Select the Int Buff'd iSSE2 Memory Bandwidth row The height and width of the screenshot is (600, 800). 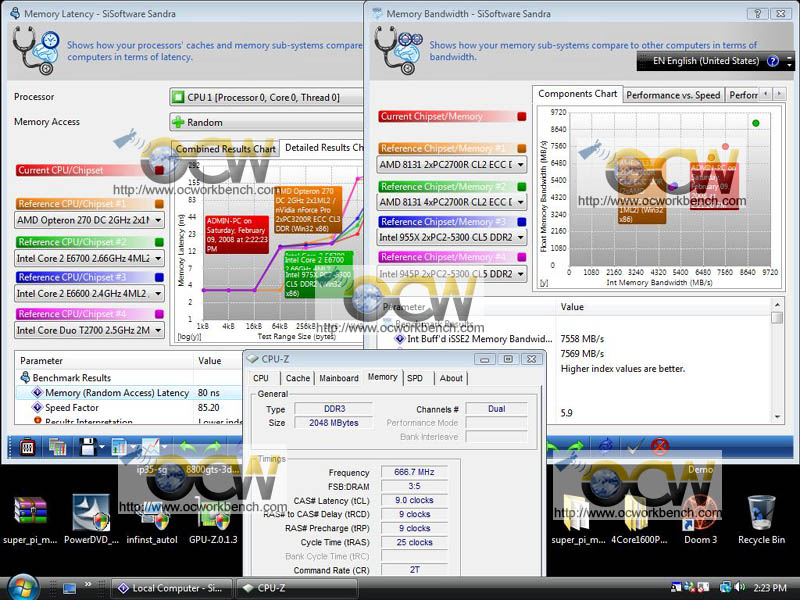click(x=576, y=339)
